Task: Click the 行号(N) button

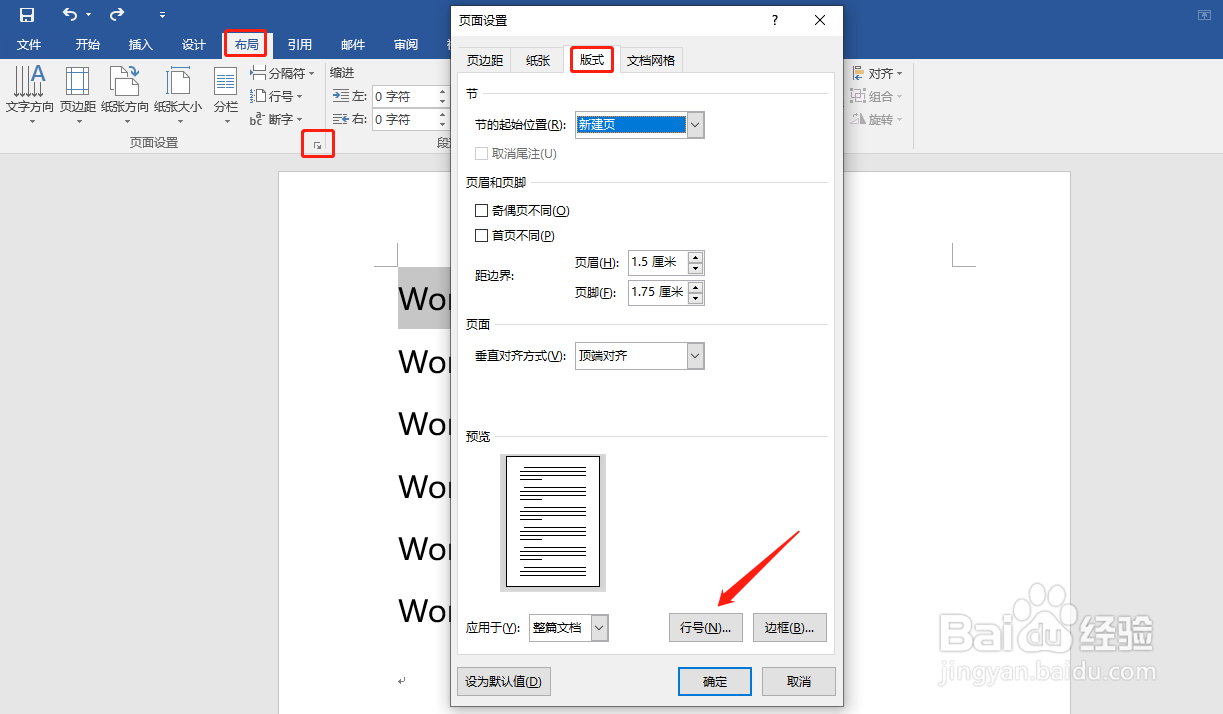Action: click(x=706, y=627)
